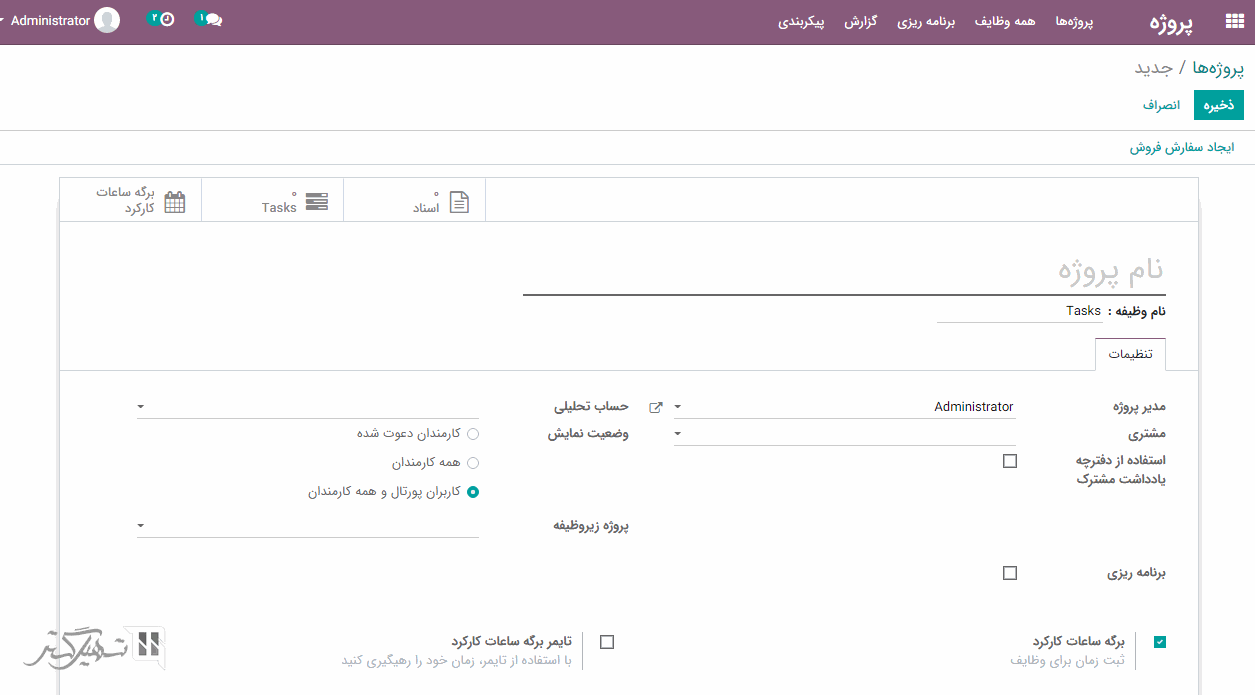The image size is (1255, 695).
Task: Open the اسناد documents stat icon
Action: point(458,201)
